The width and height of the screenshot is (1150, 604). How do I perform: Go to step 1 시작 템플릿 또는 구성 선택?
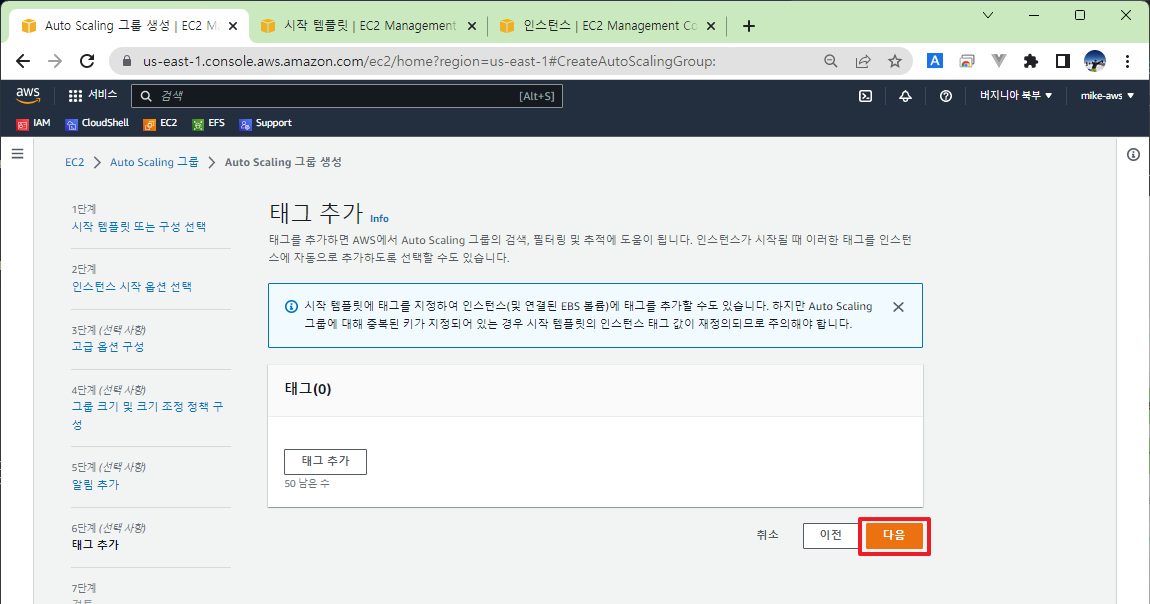pyautogui.click(x=139, y=227)
